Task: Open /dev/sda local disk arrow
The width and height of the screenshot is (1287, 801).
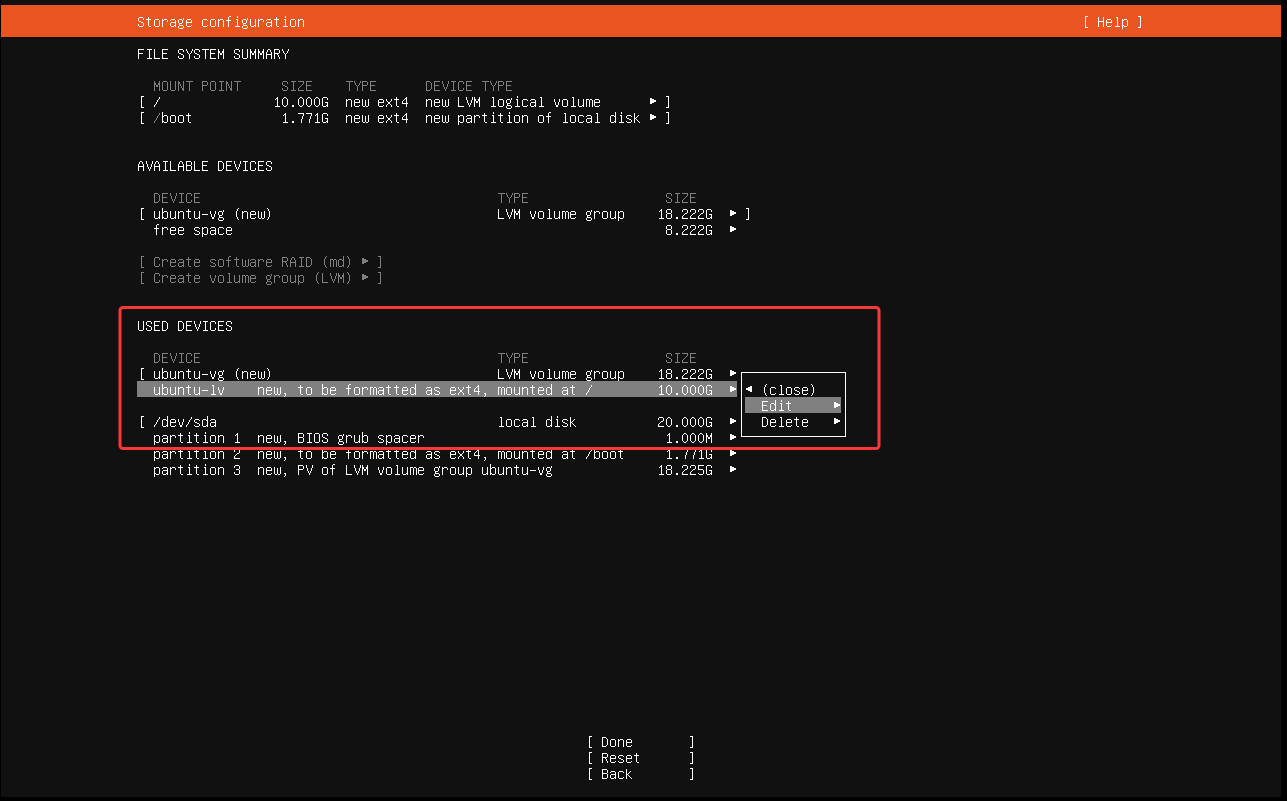Action: pos(733,422)
